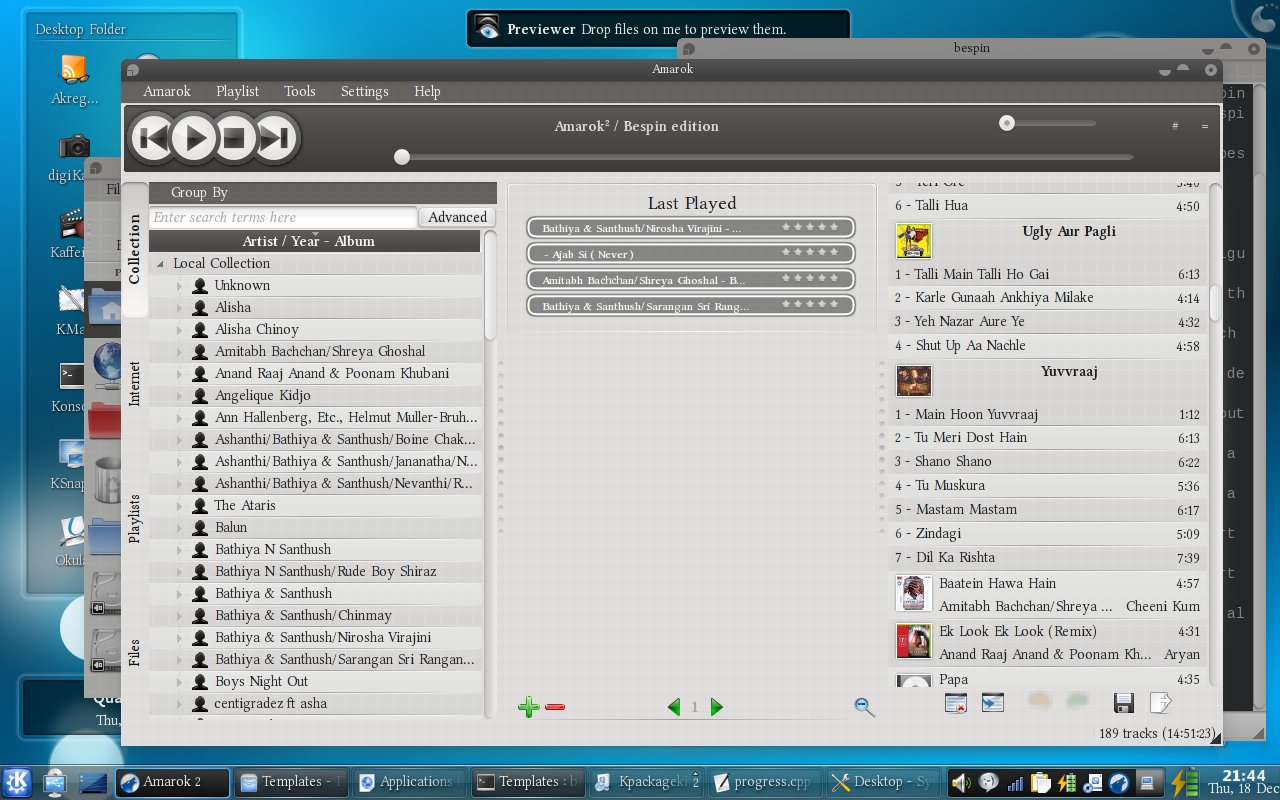Expand the Balun artist node
The image size is (1280, 800).
[x=180, y=528]
